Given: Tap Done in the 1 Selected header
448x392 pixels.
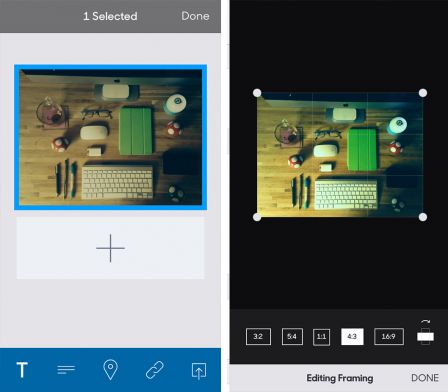Looking at the screenshot, I should coord(195,16).
